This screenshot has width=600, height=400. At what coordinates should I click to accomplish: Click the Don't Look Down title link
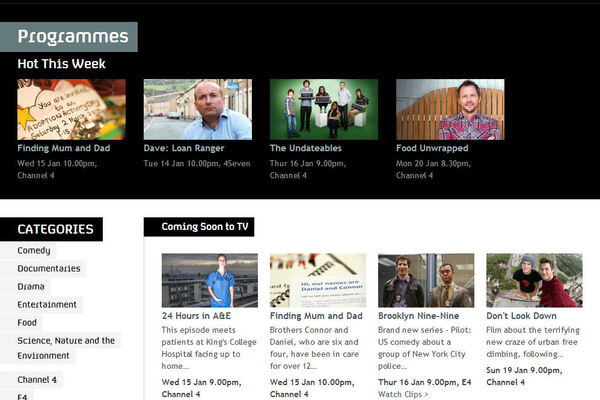522,316
